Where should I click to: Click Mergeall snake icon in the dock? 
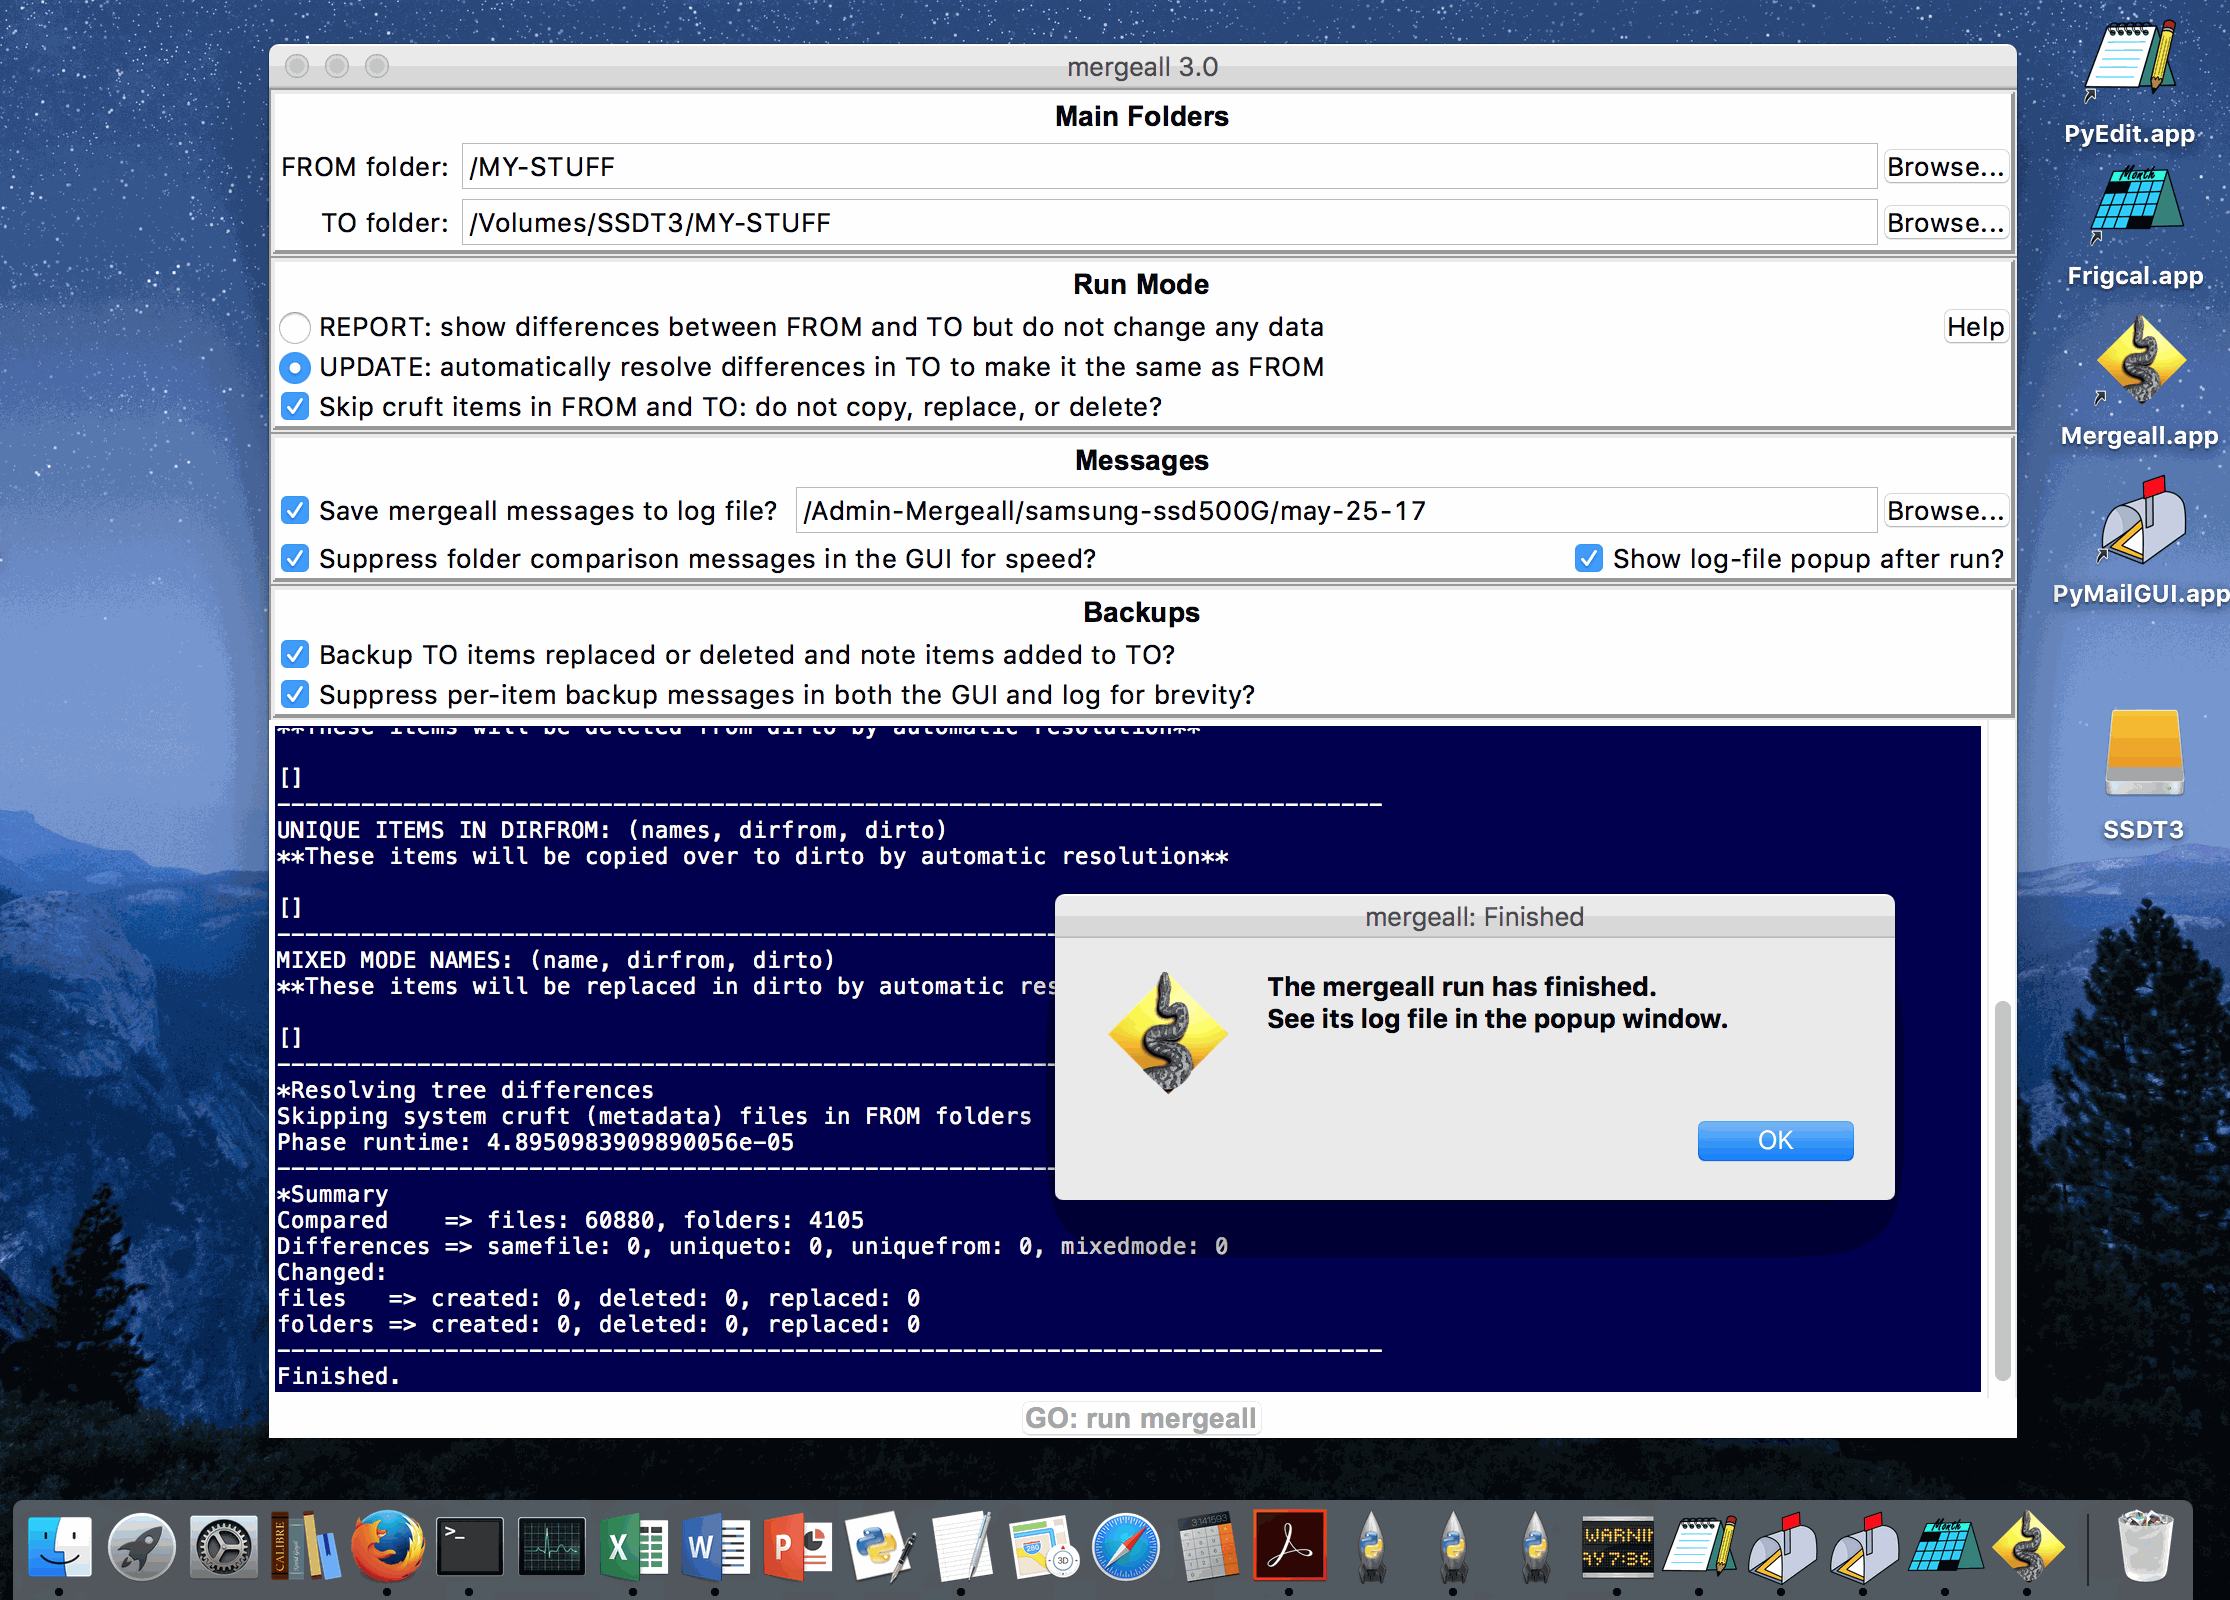click(2027, 1547)
